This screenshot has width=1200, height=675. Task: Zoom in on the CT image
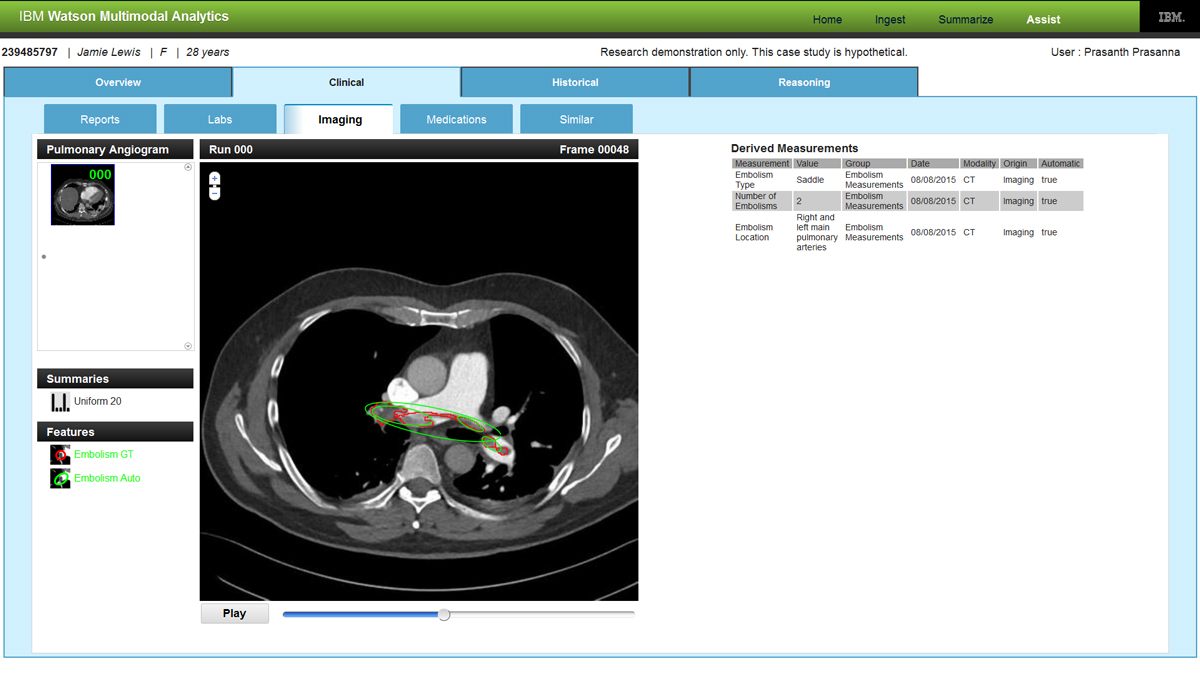(214, 178)
